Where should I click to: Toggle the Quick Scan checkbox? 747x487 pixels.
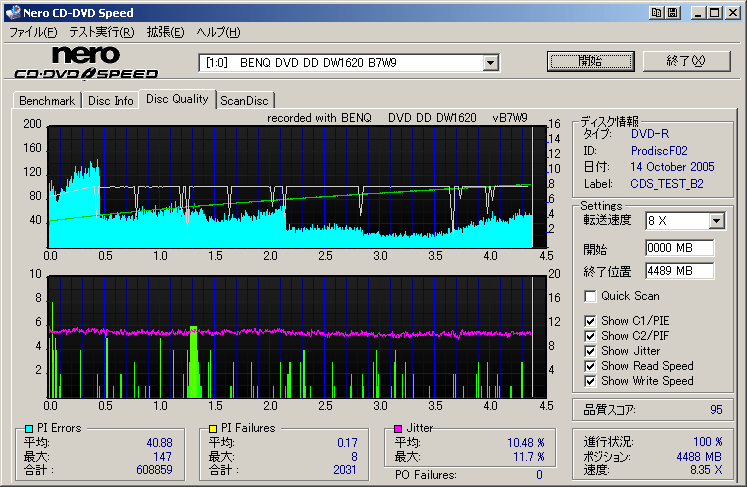coord(590,296)
